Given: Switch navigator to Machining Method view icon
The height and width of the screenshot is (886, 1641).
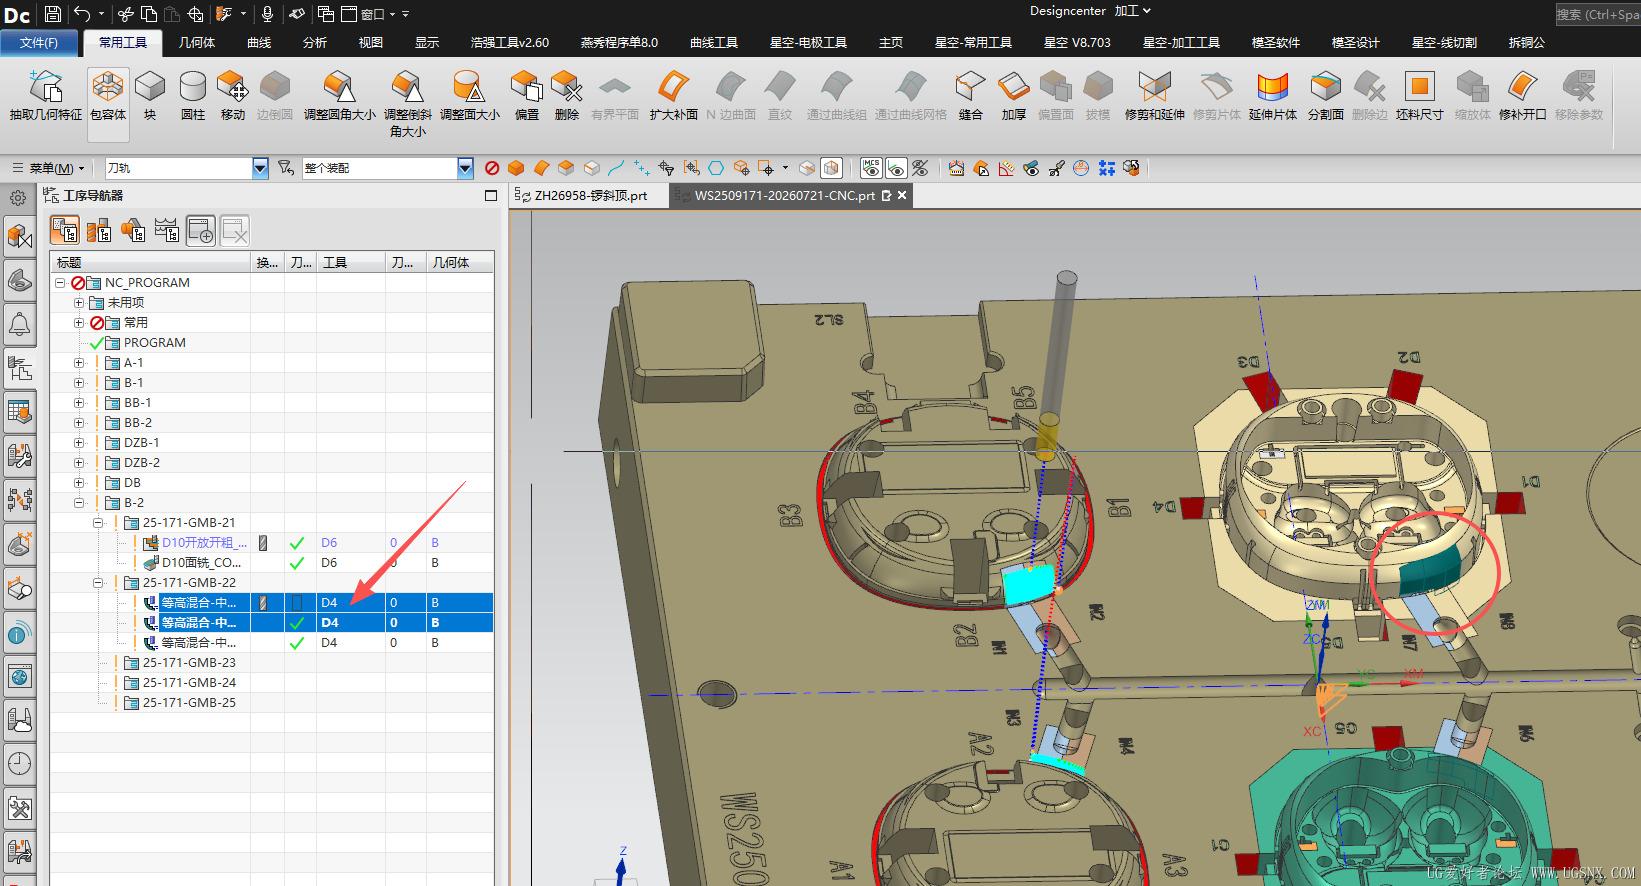Looking at the screenshot, I should (167, 232).
